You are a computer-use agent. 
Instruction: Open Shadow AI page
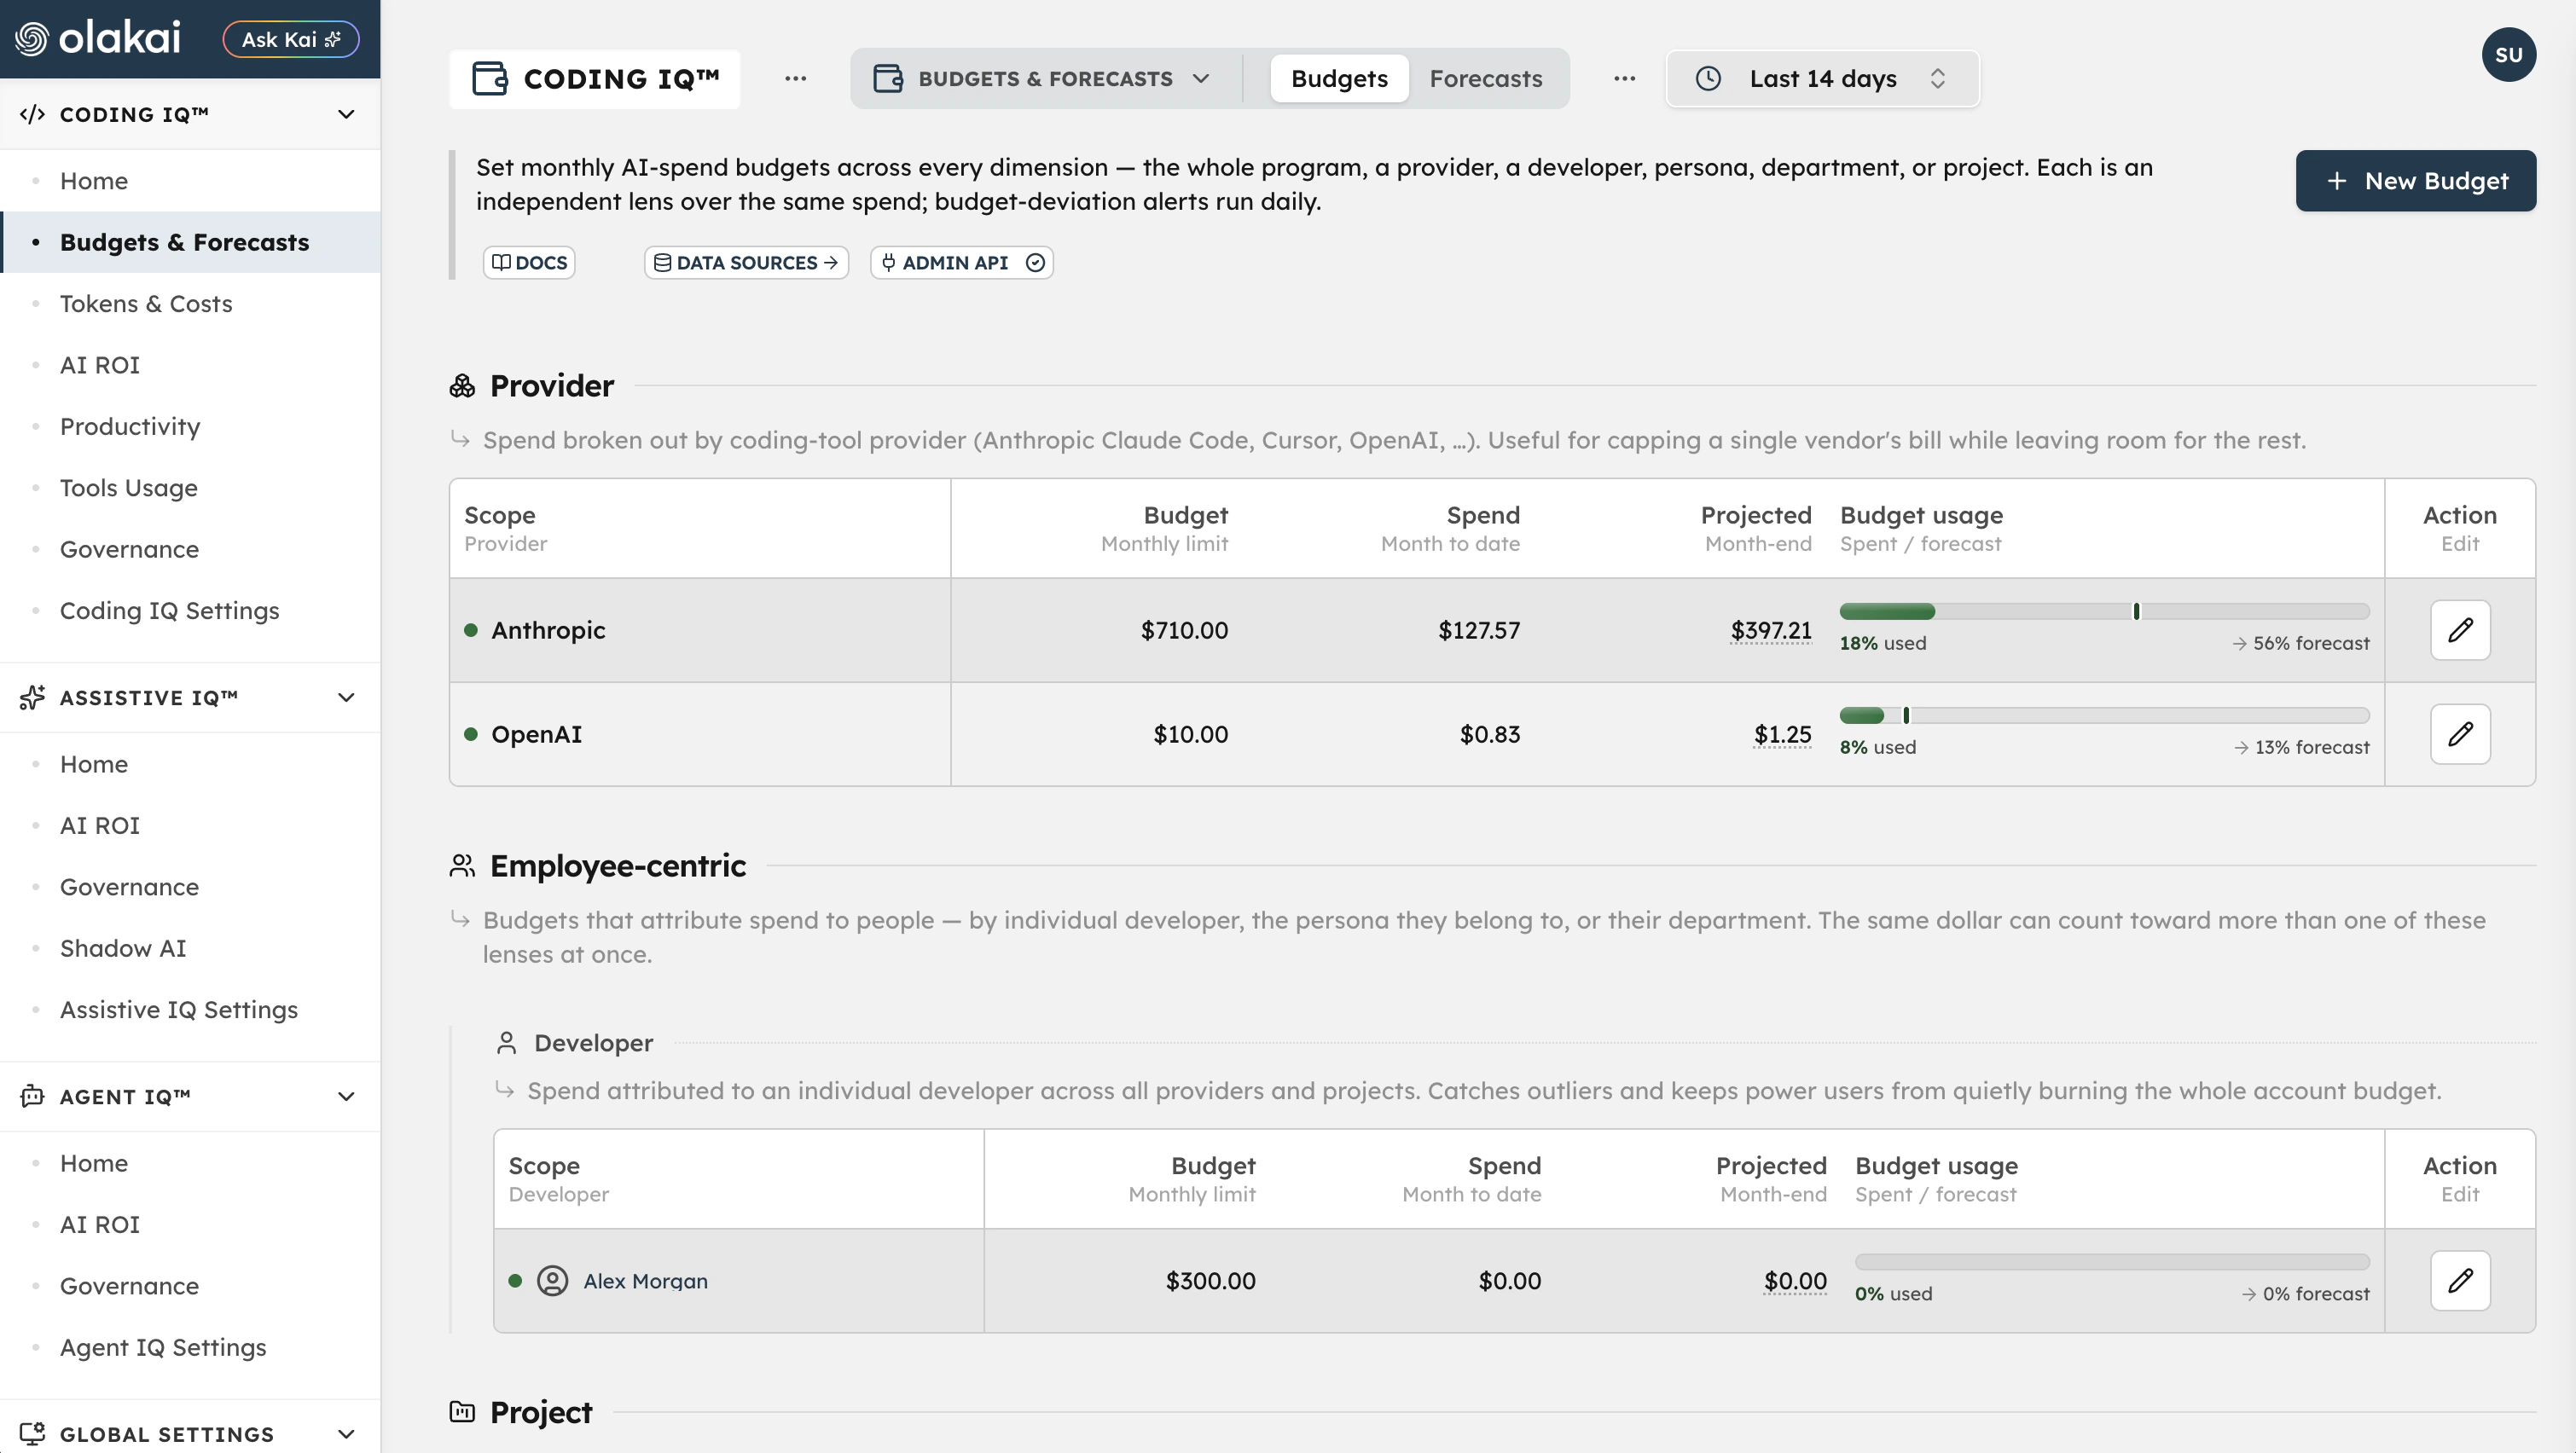123,948
